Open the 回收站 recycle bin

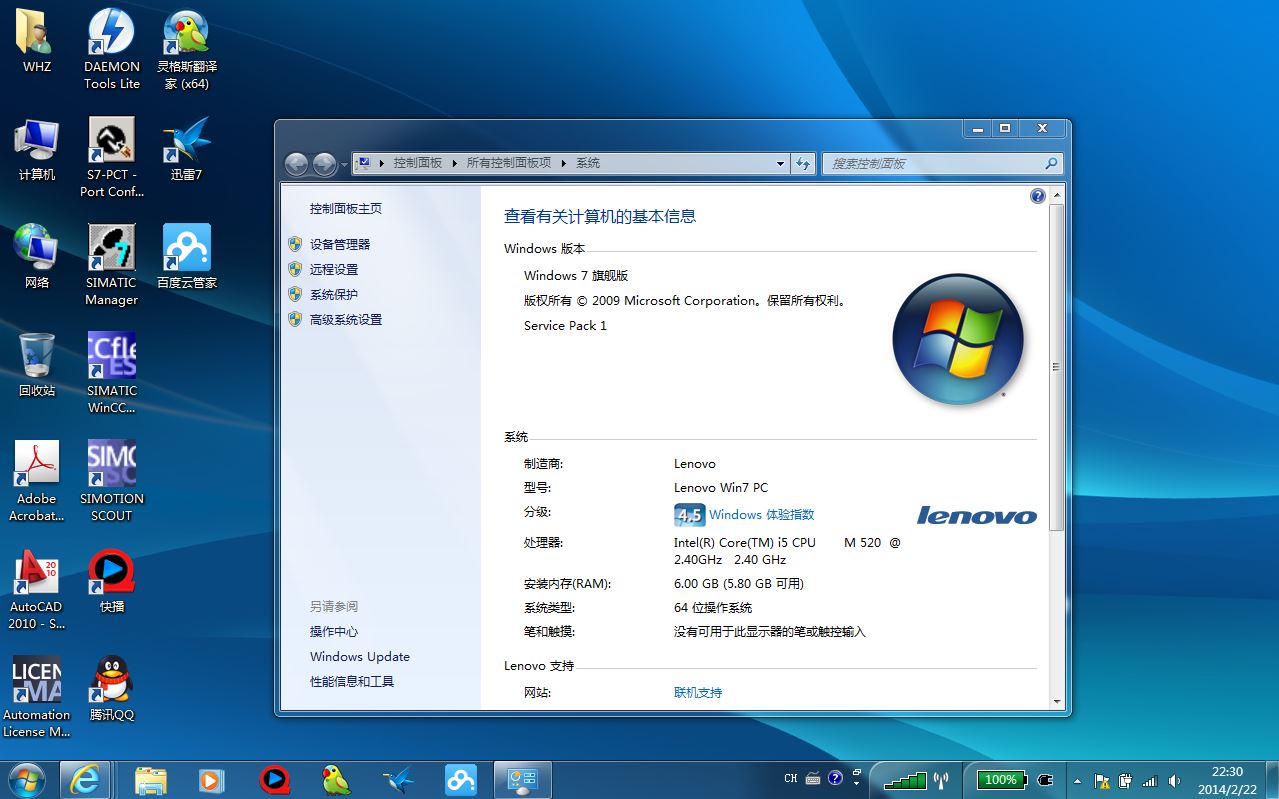pos(37,365)
